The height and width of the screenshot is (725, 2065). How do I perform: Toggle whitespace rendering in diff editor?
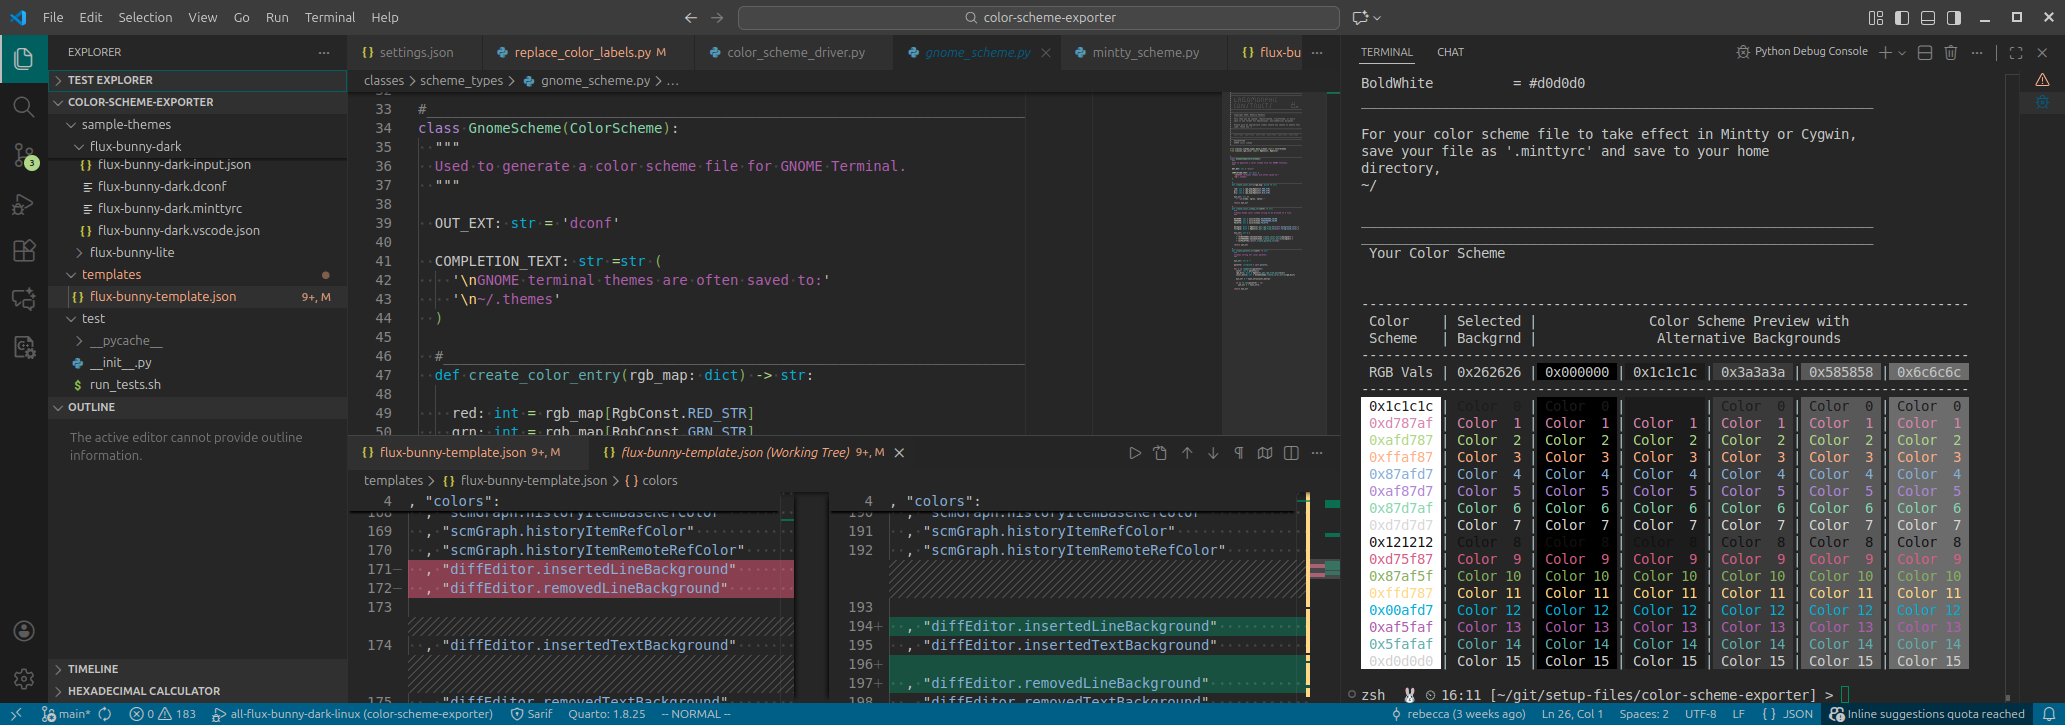coord(1239,453)
